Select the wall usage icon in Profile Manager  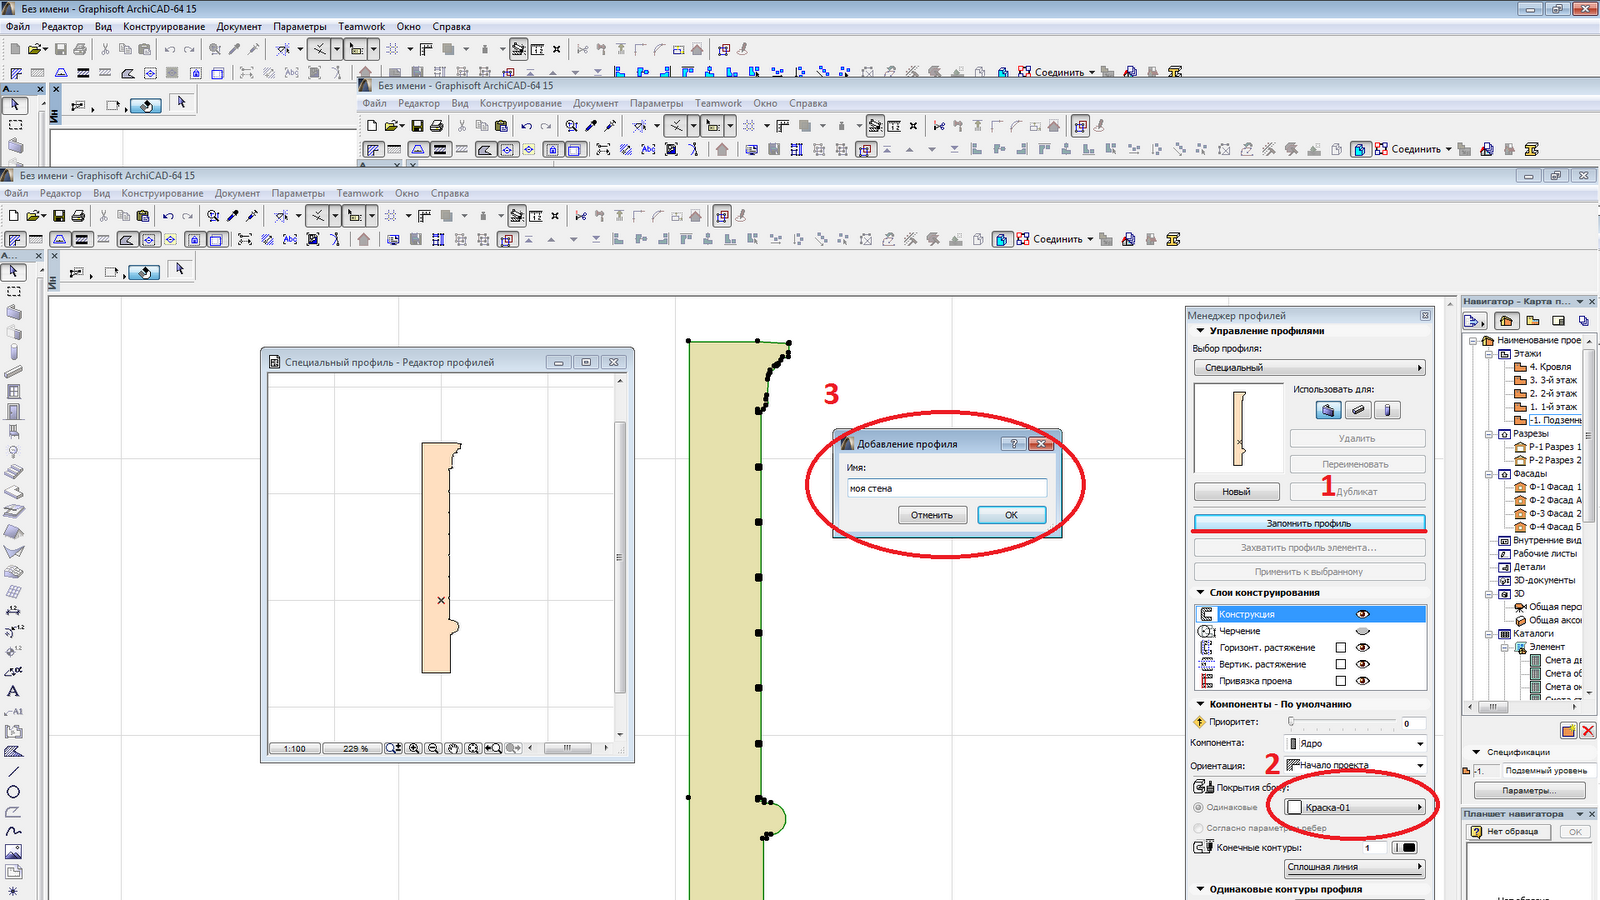click(1328, 410)
